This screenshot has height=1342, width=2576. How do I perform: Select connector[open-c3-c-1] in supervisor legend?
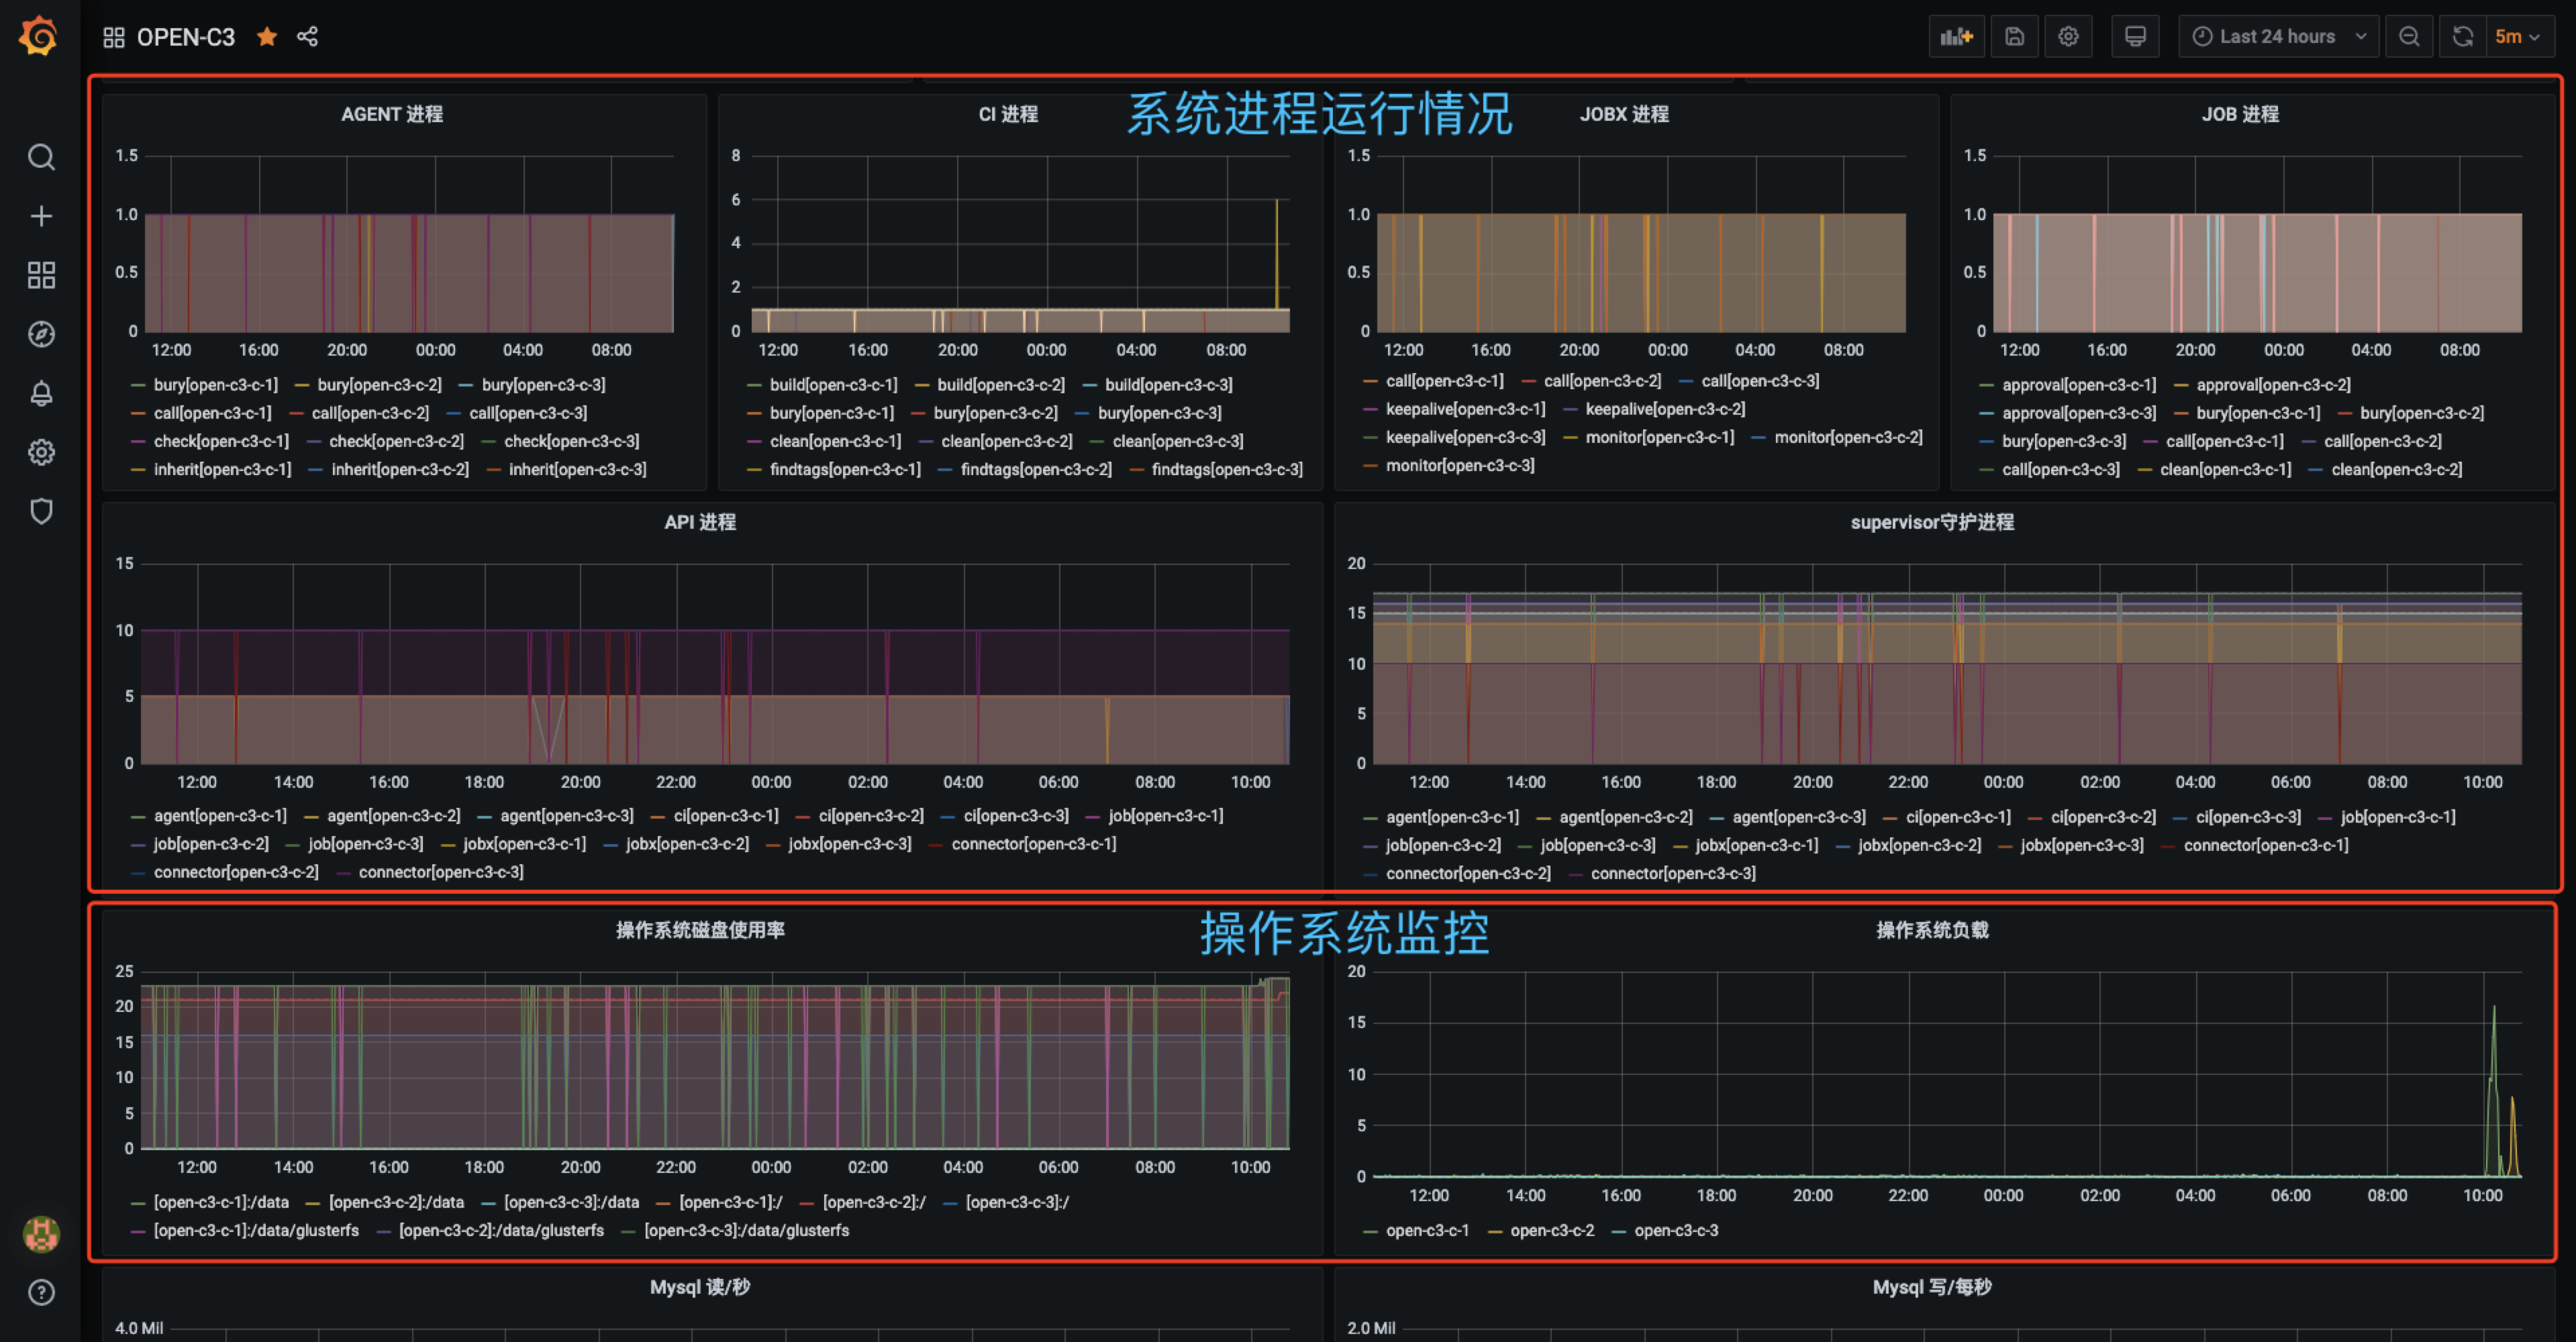2266,845
